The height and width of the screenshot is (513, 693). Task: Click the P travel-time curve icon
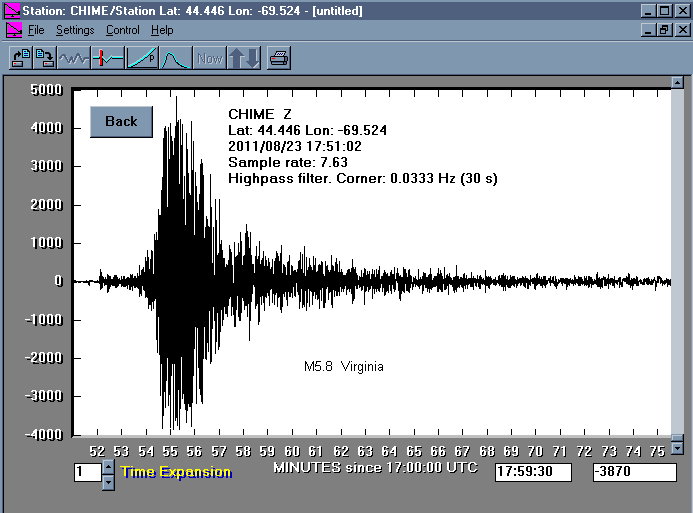[x=143, y=58]
